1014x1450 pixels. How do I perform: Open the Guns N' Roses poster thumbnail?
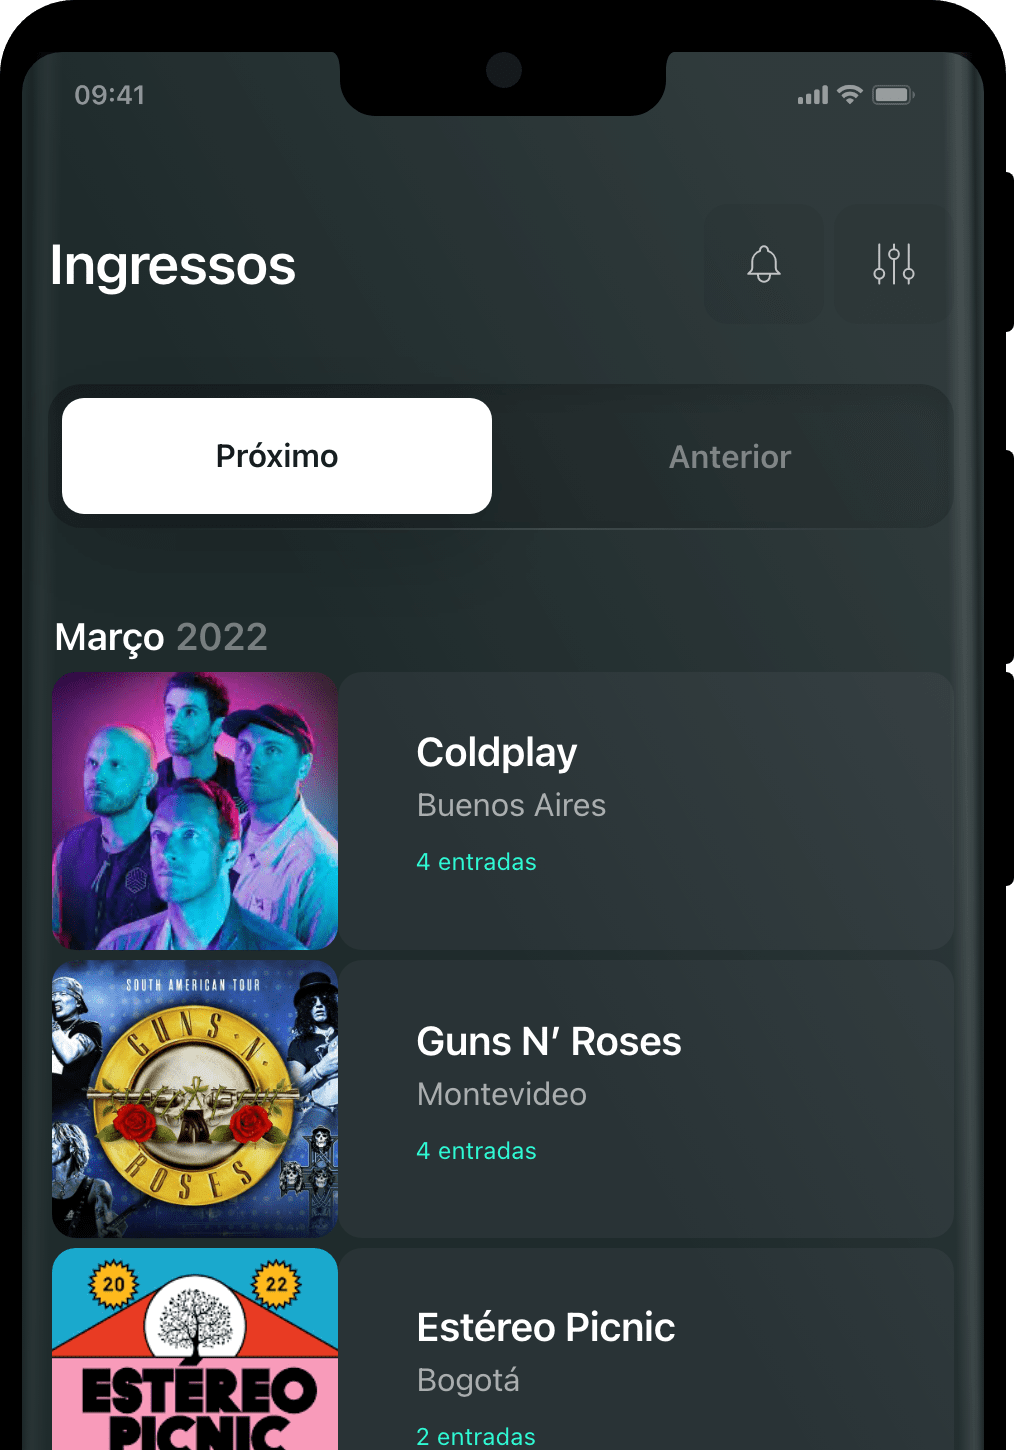[x=195, y=1099]
